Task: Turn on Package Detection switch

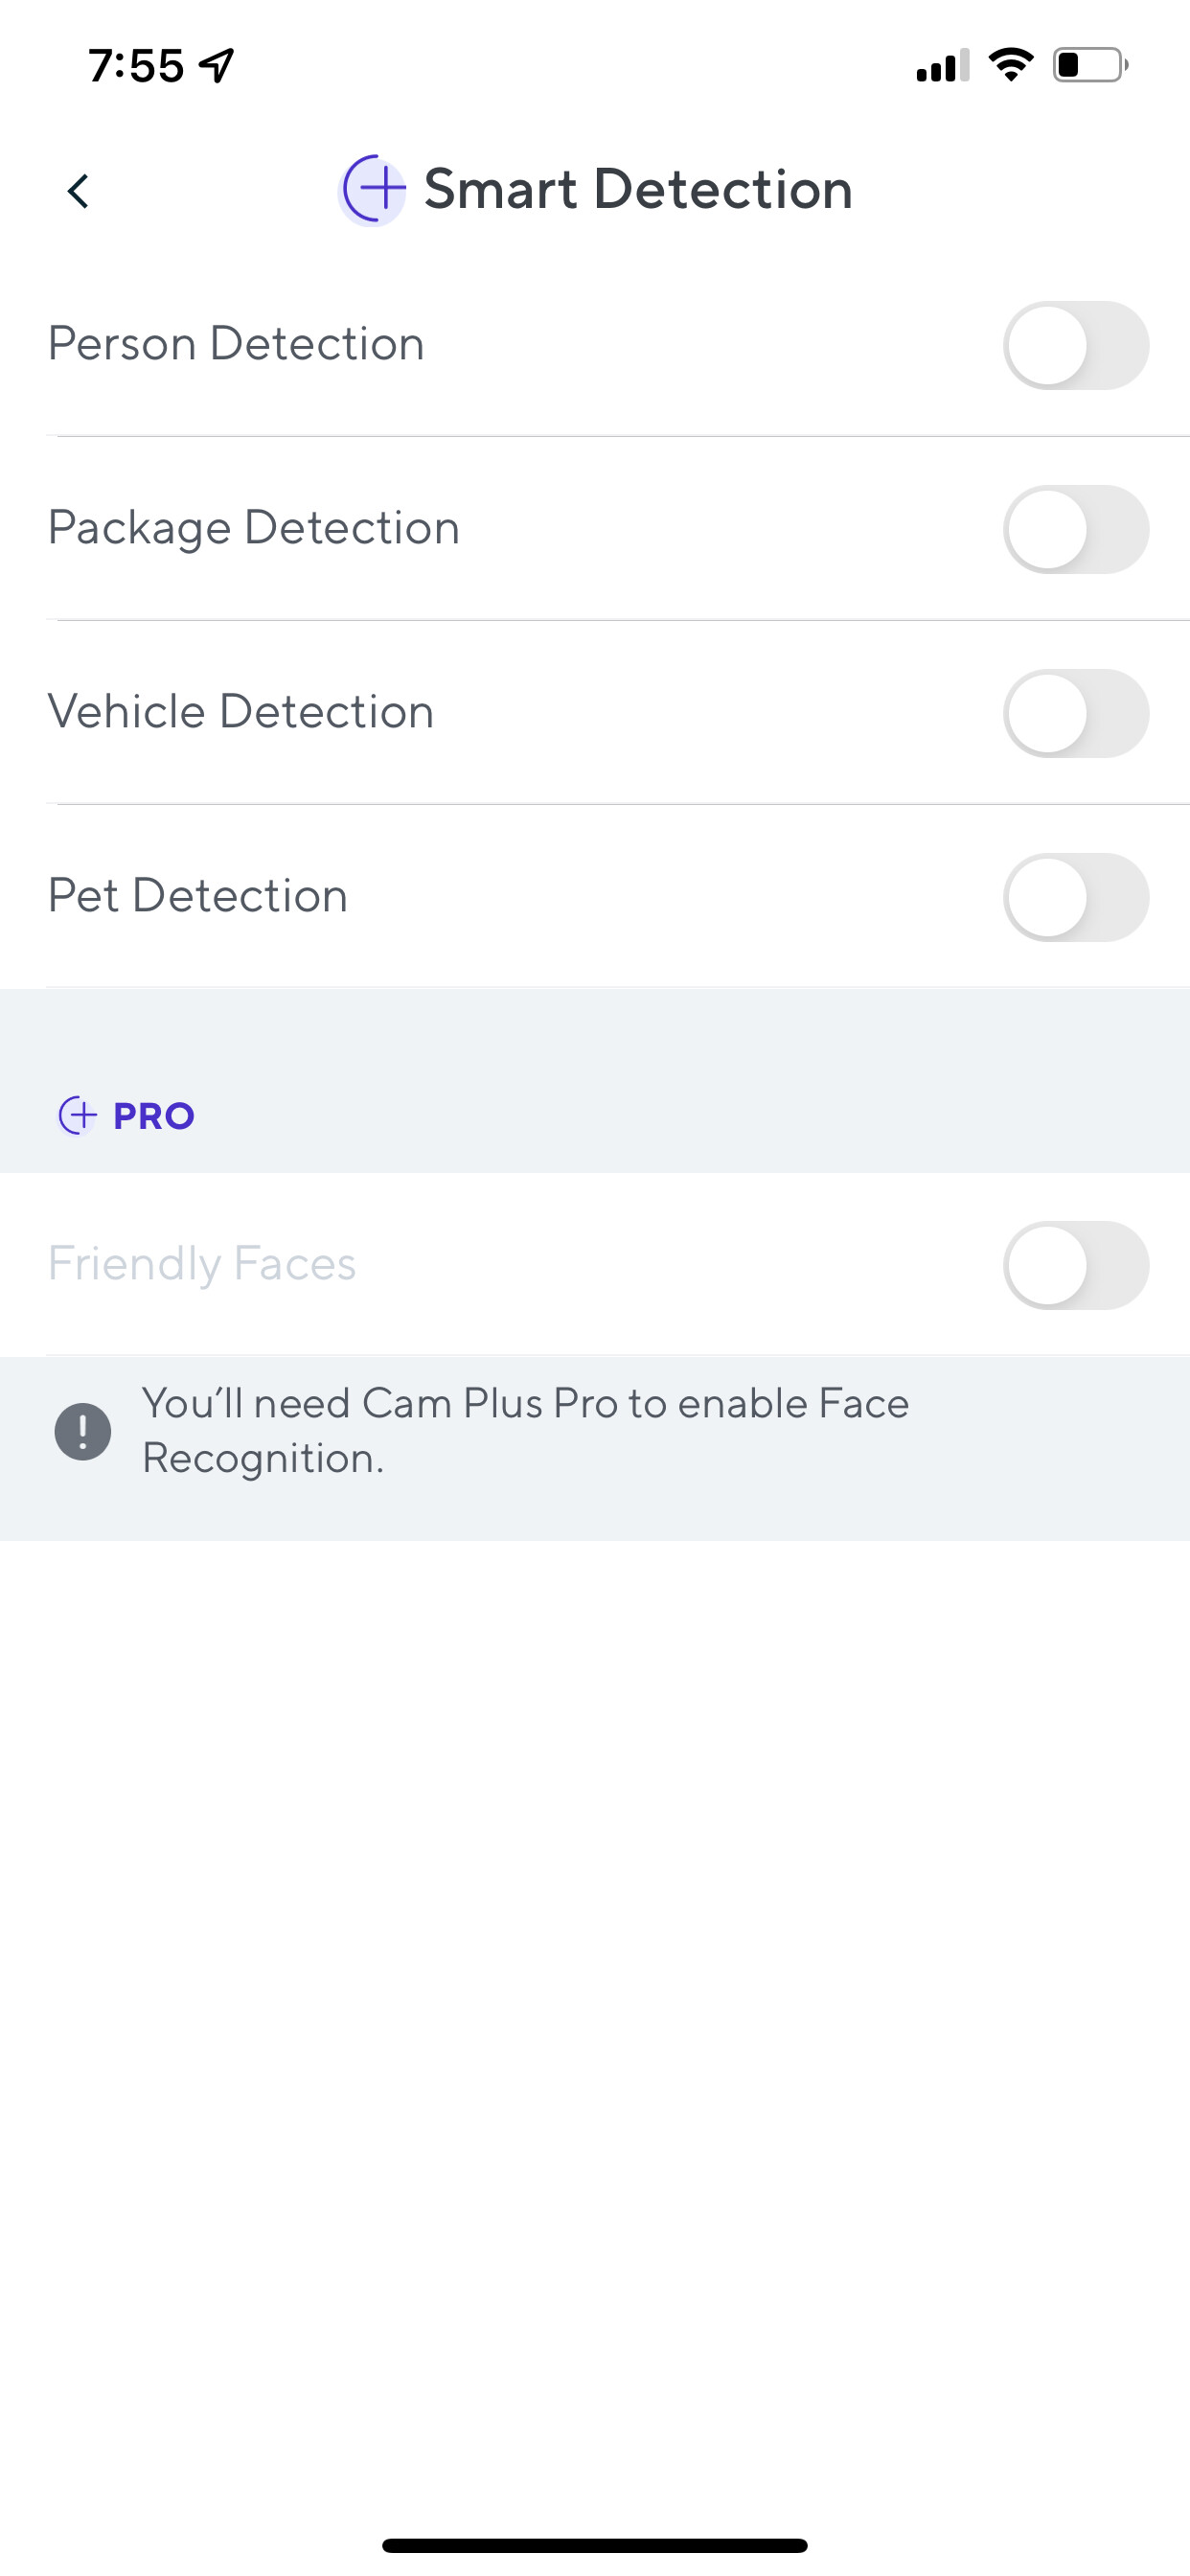Action: click(x=1075, y=529)
